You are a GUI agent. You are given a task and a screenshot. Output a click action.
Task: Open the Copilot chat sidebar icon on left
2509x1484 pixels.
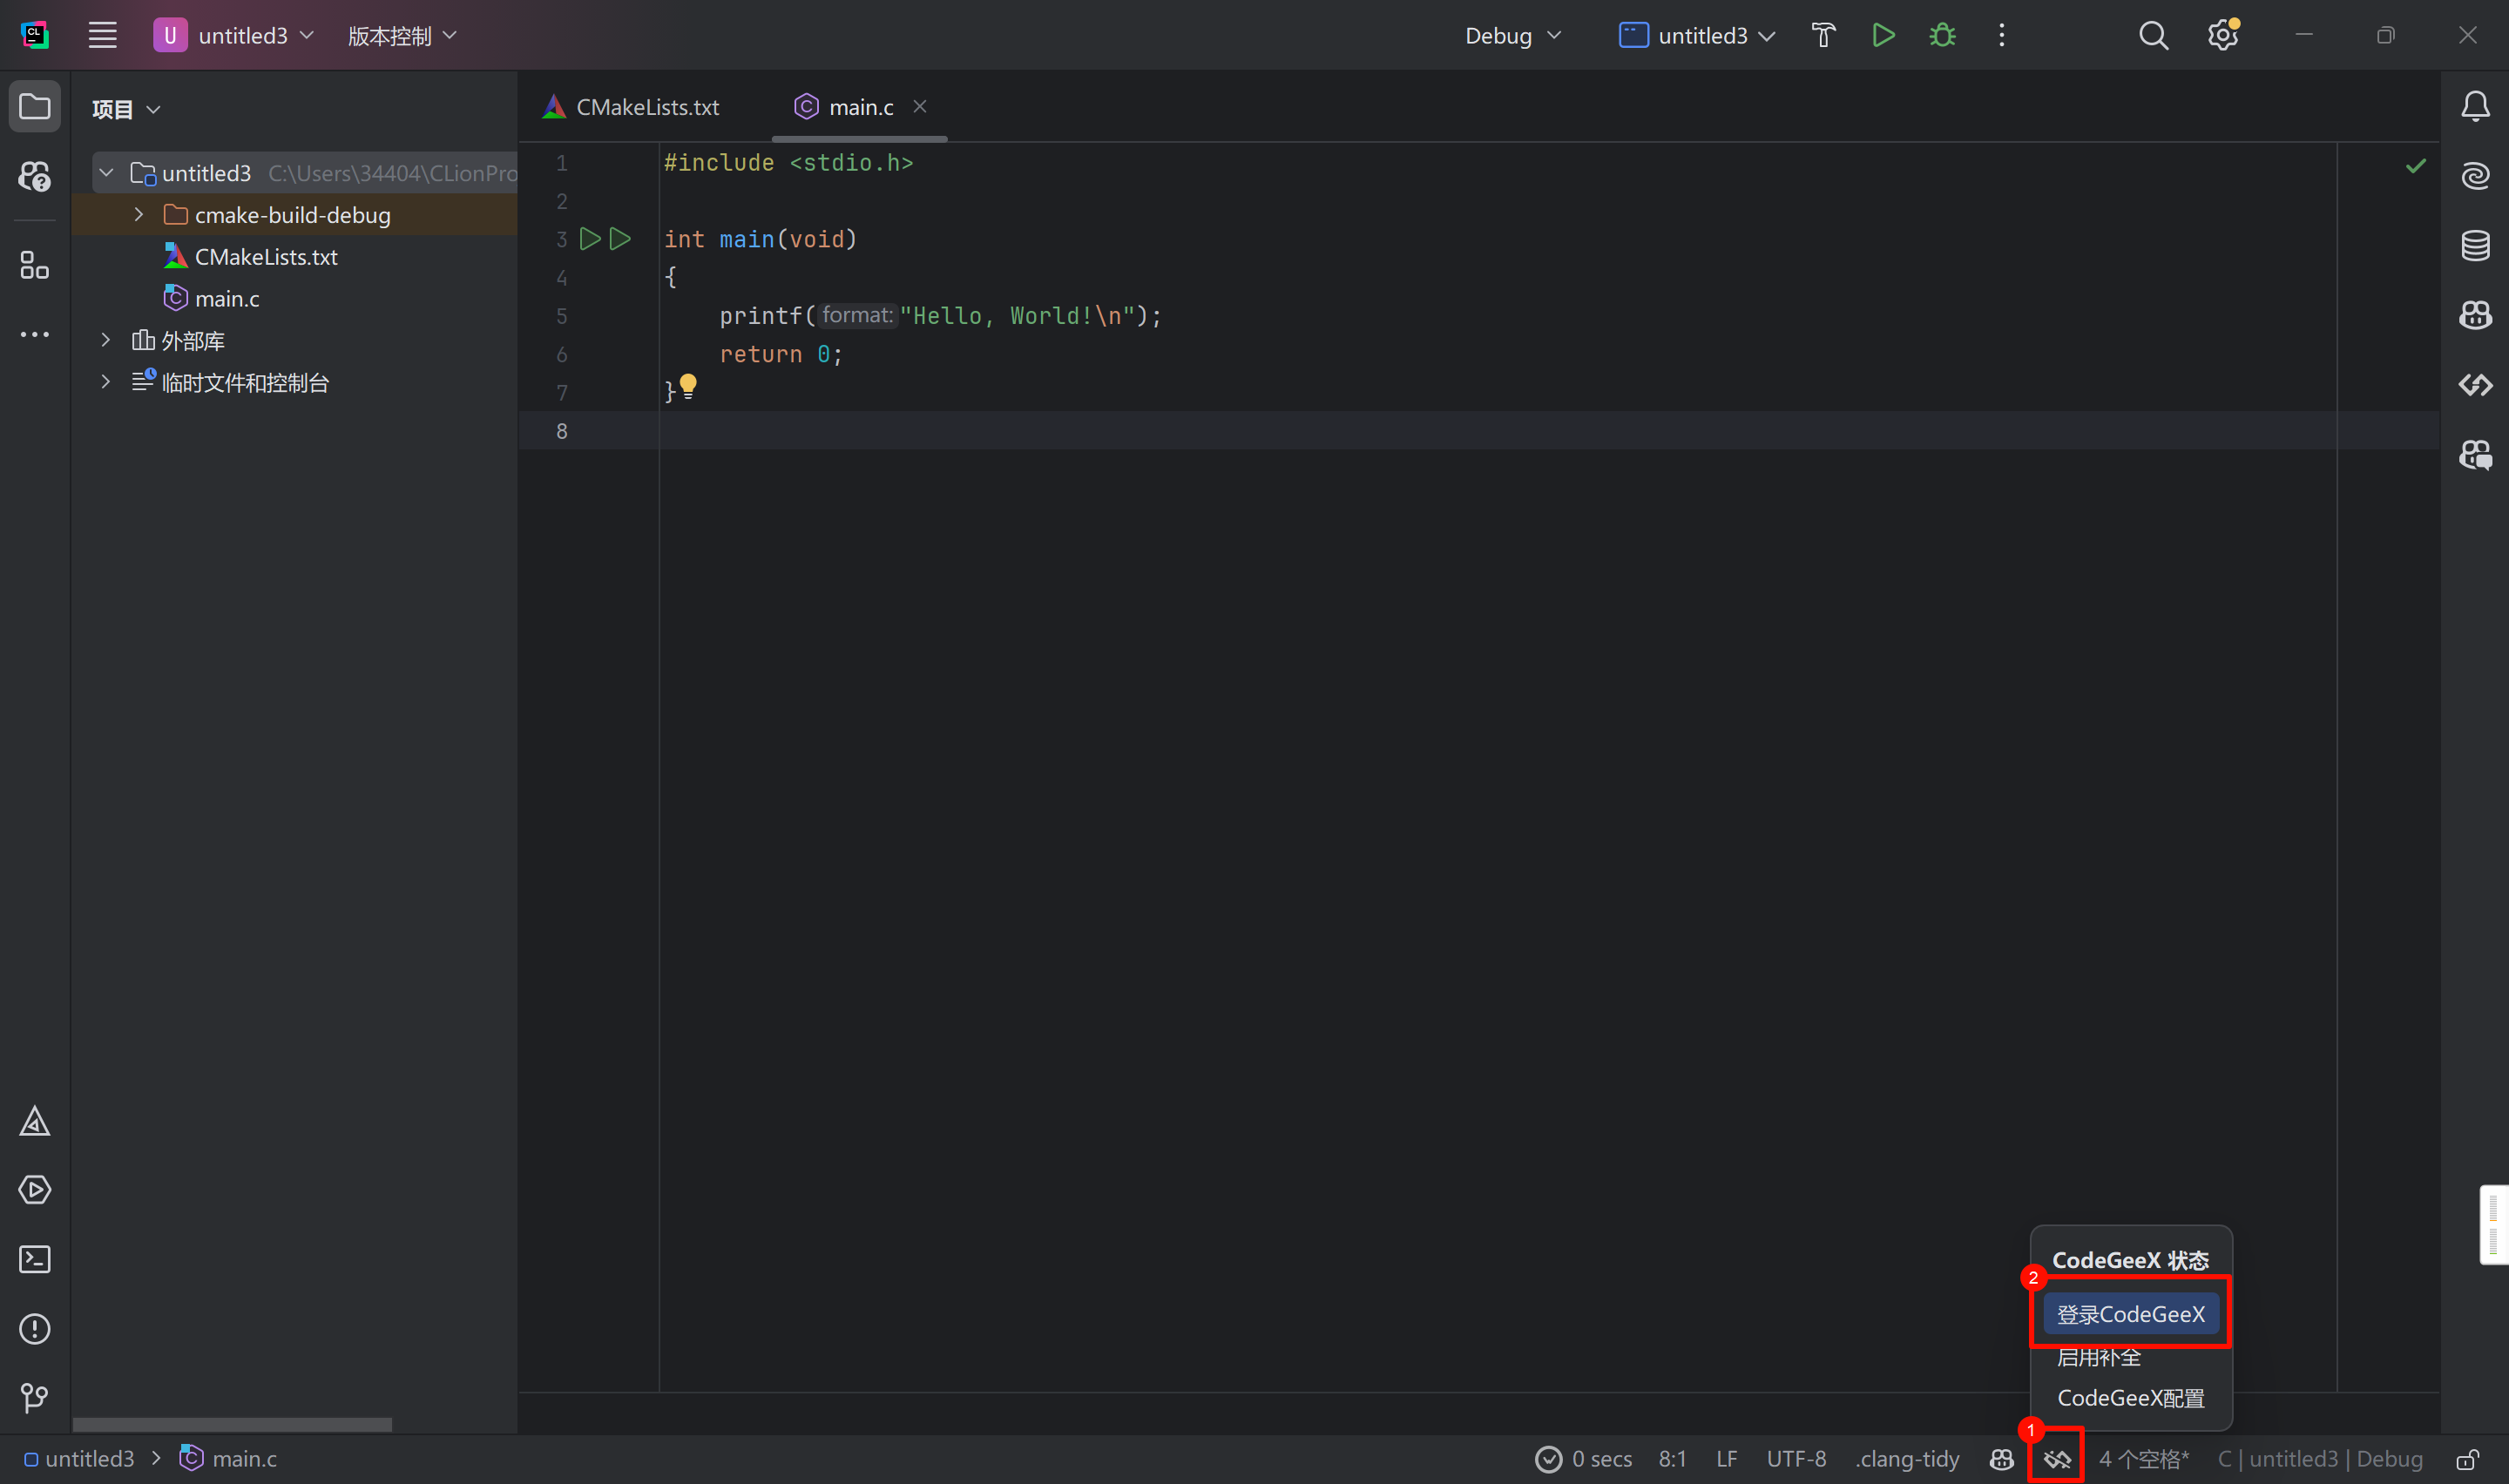click(35, 176)
